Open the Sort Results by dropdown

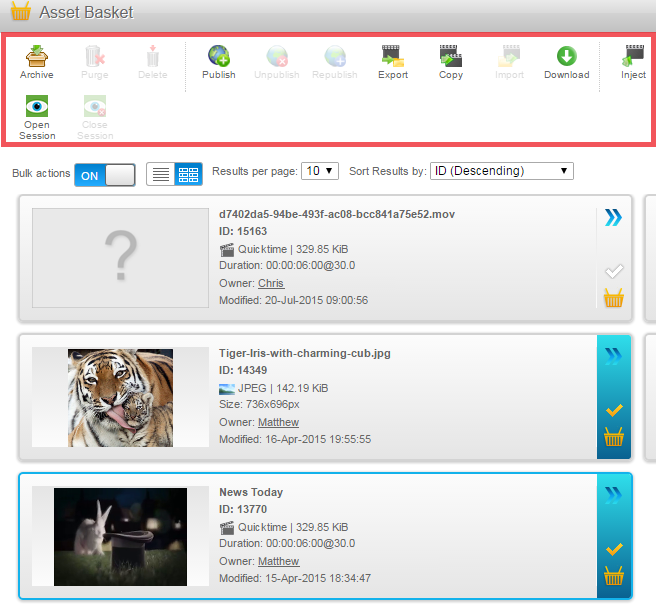pos(501,171)
